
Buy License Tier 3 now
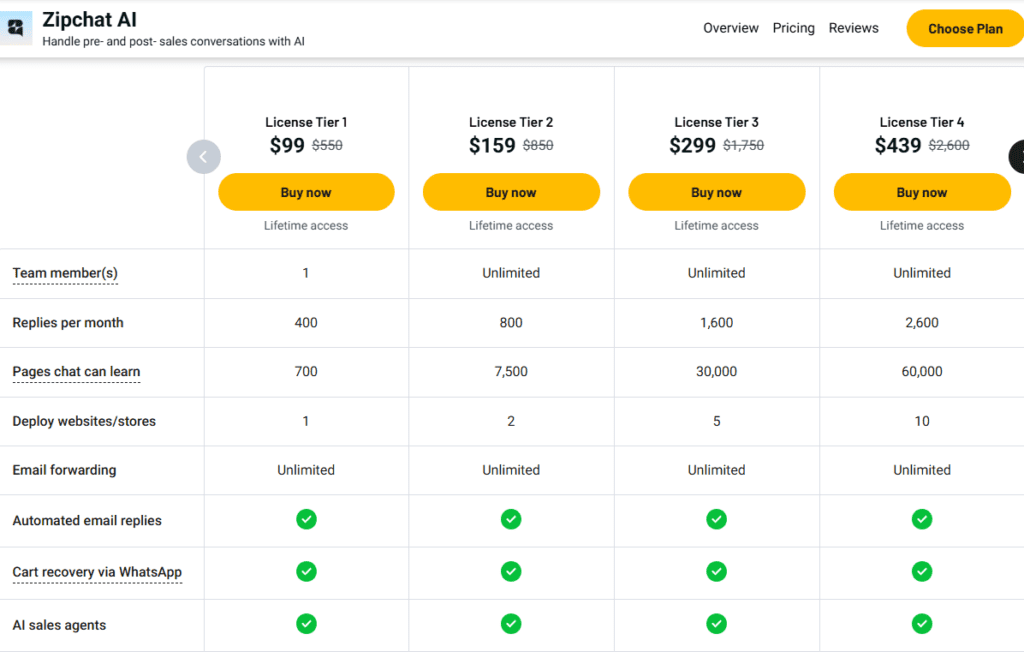pyautogui.click(x=716, y=192)
